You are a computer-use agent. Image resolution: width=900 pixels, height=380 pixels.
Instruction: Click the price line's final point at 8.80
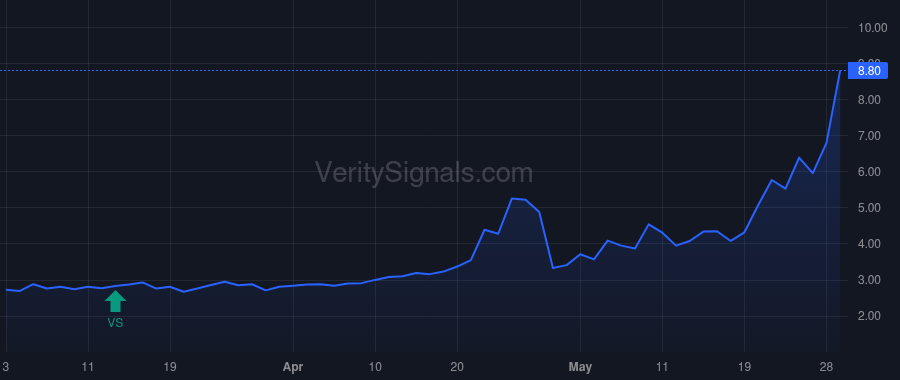point(840,71)
